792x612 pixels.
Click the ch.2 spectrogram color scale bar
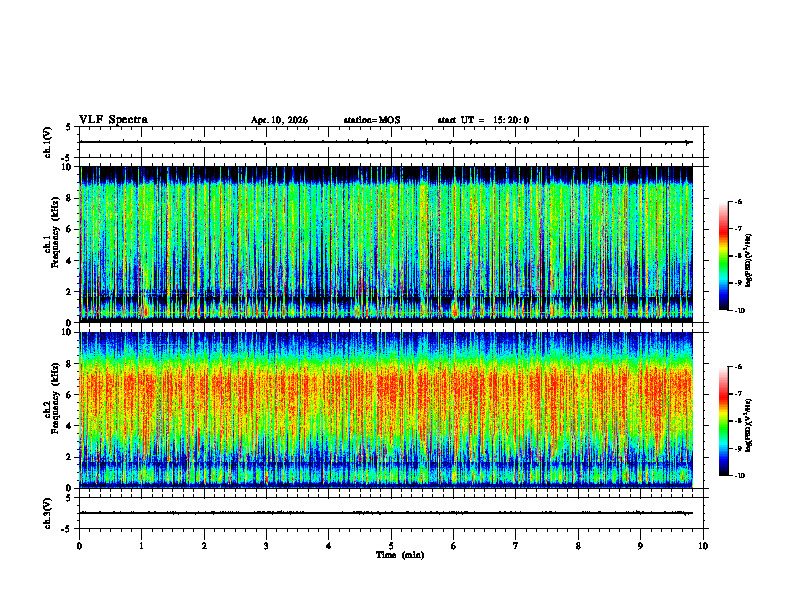[723, 421]
